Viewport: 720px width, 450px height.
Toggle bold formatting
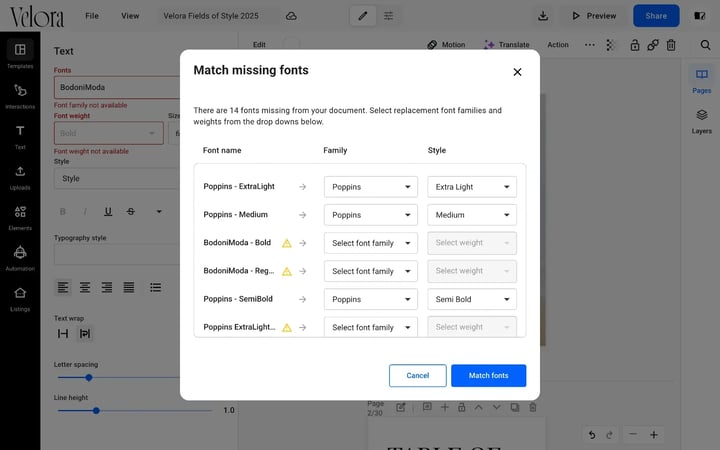[63, 212]
